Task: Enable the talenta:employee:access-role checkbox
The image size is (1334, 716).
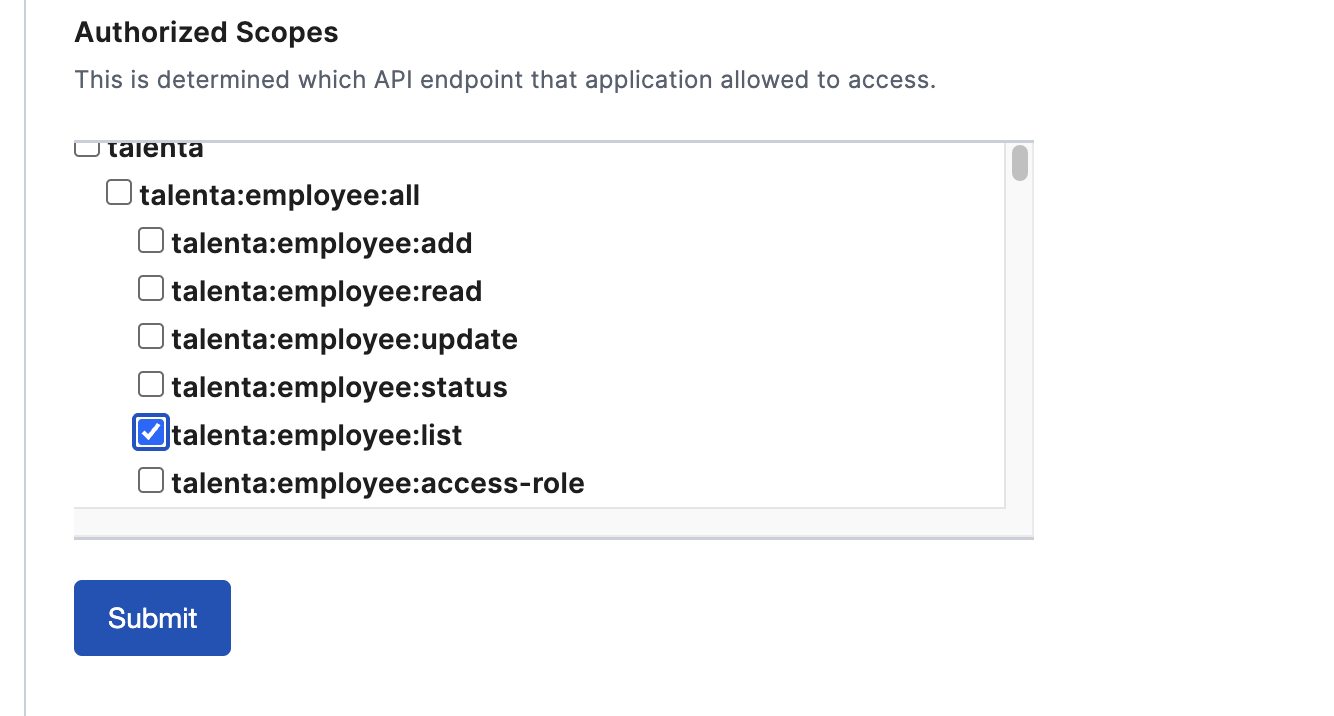Action: pos(151,481)
